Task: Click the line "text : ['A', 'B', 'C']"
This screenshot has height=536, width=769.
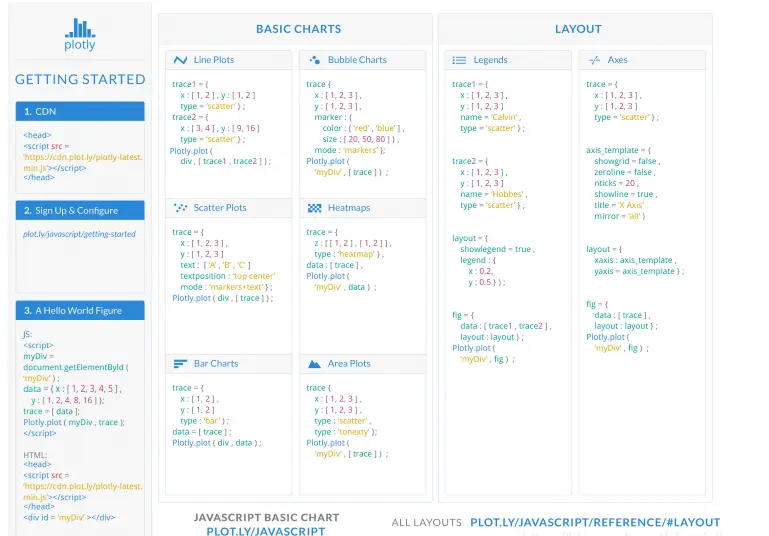Action: 215,265
